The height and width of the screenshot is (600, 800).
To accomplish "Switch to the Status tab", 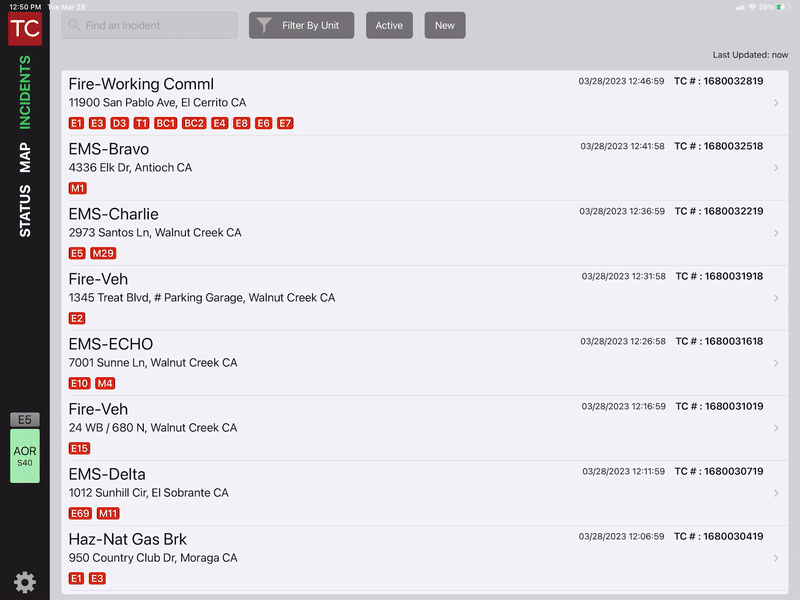I will (25, 211).
